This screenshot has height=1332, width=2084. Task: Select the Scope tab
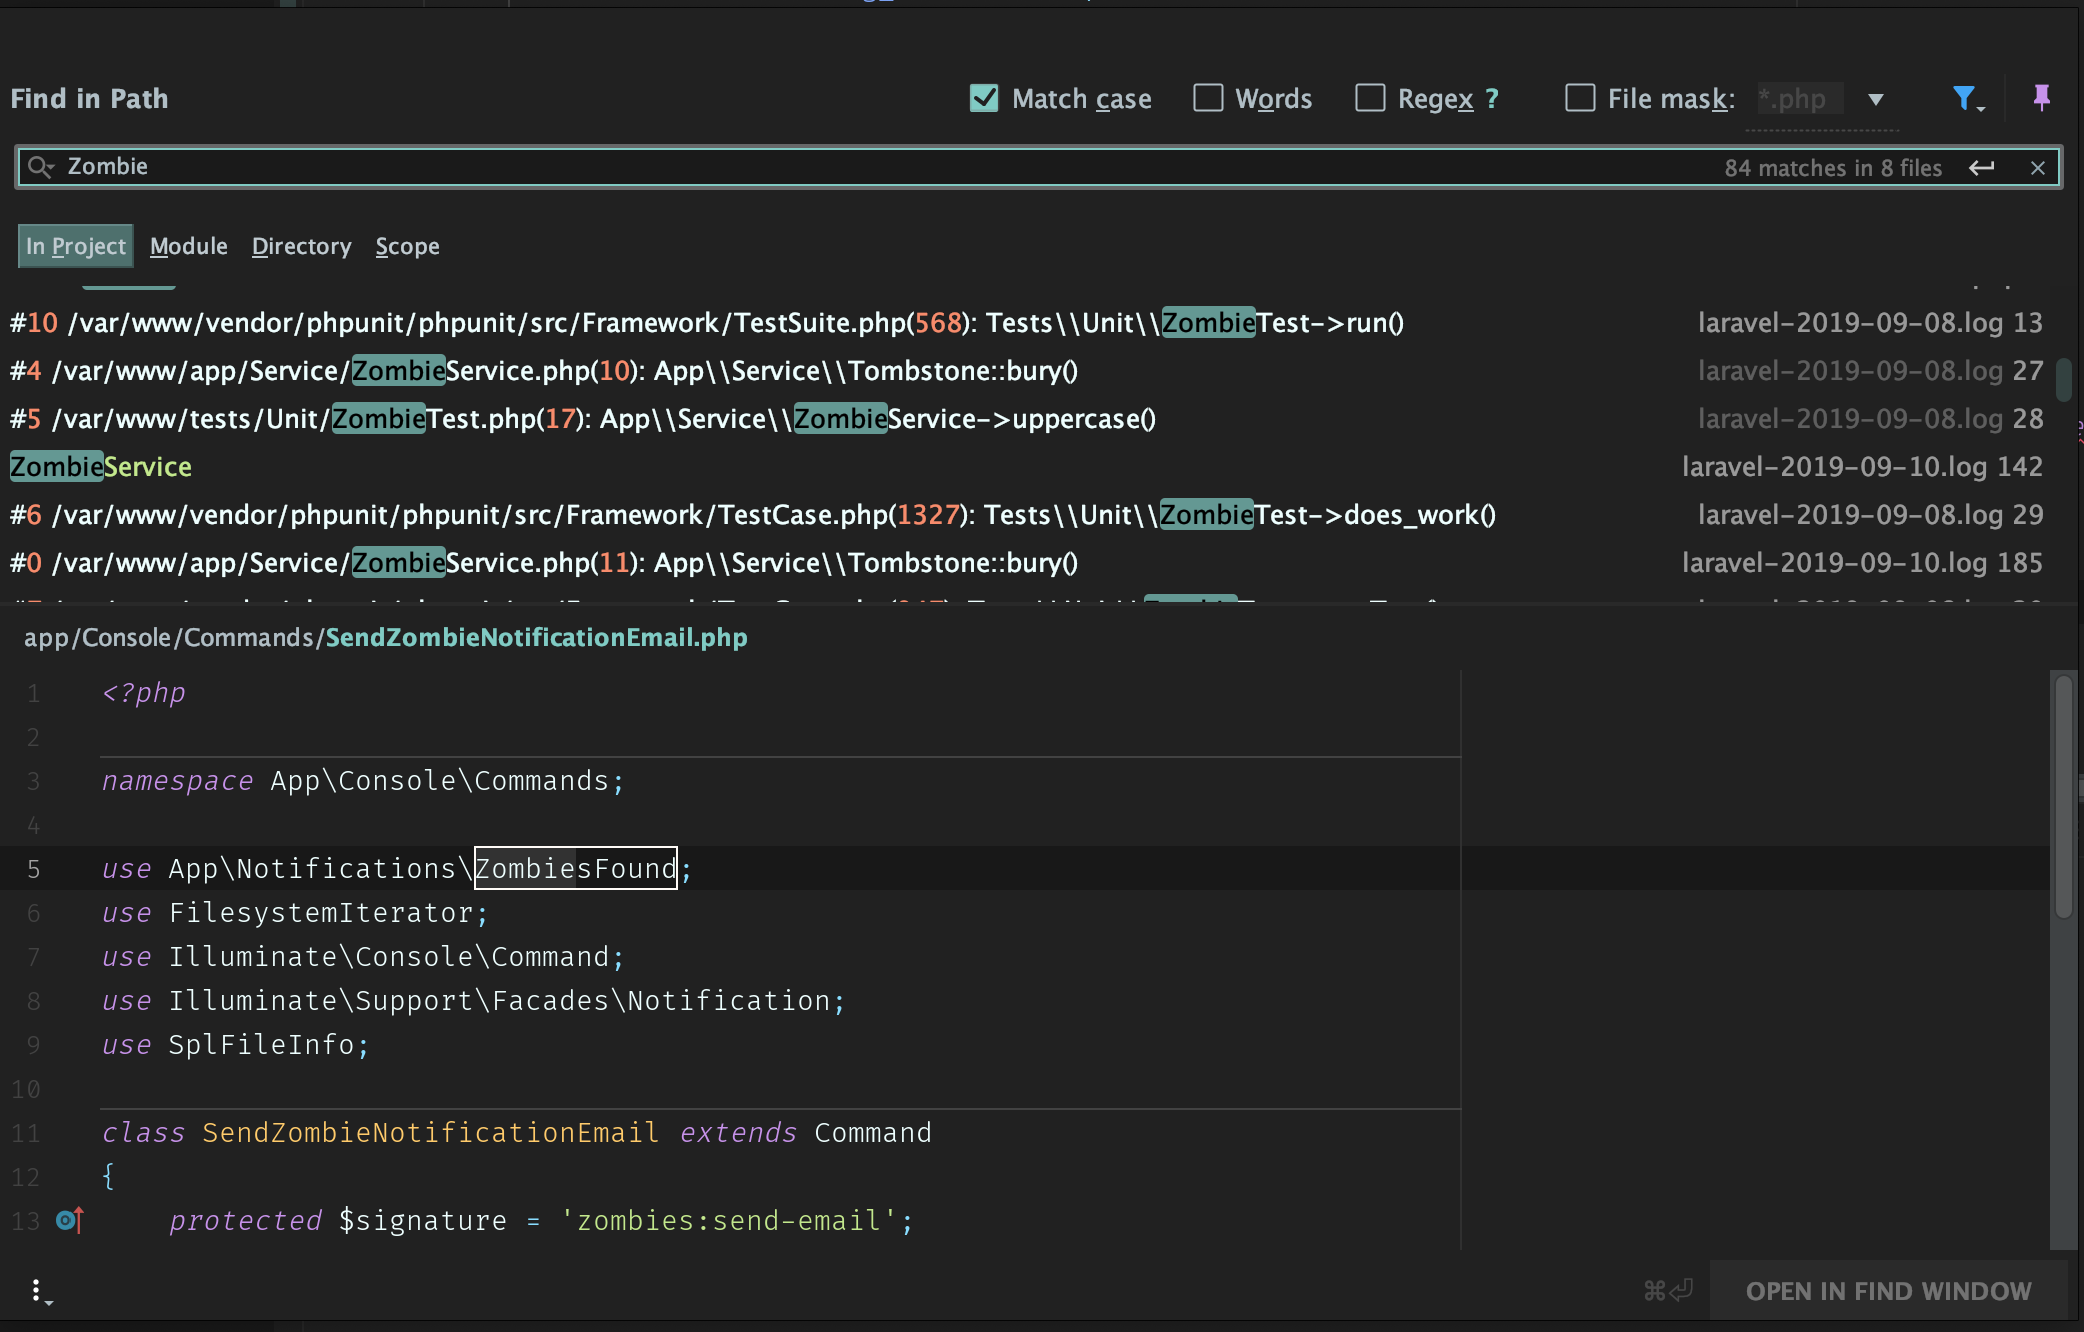pyautogui.click(x=407, y=246)
